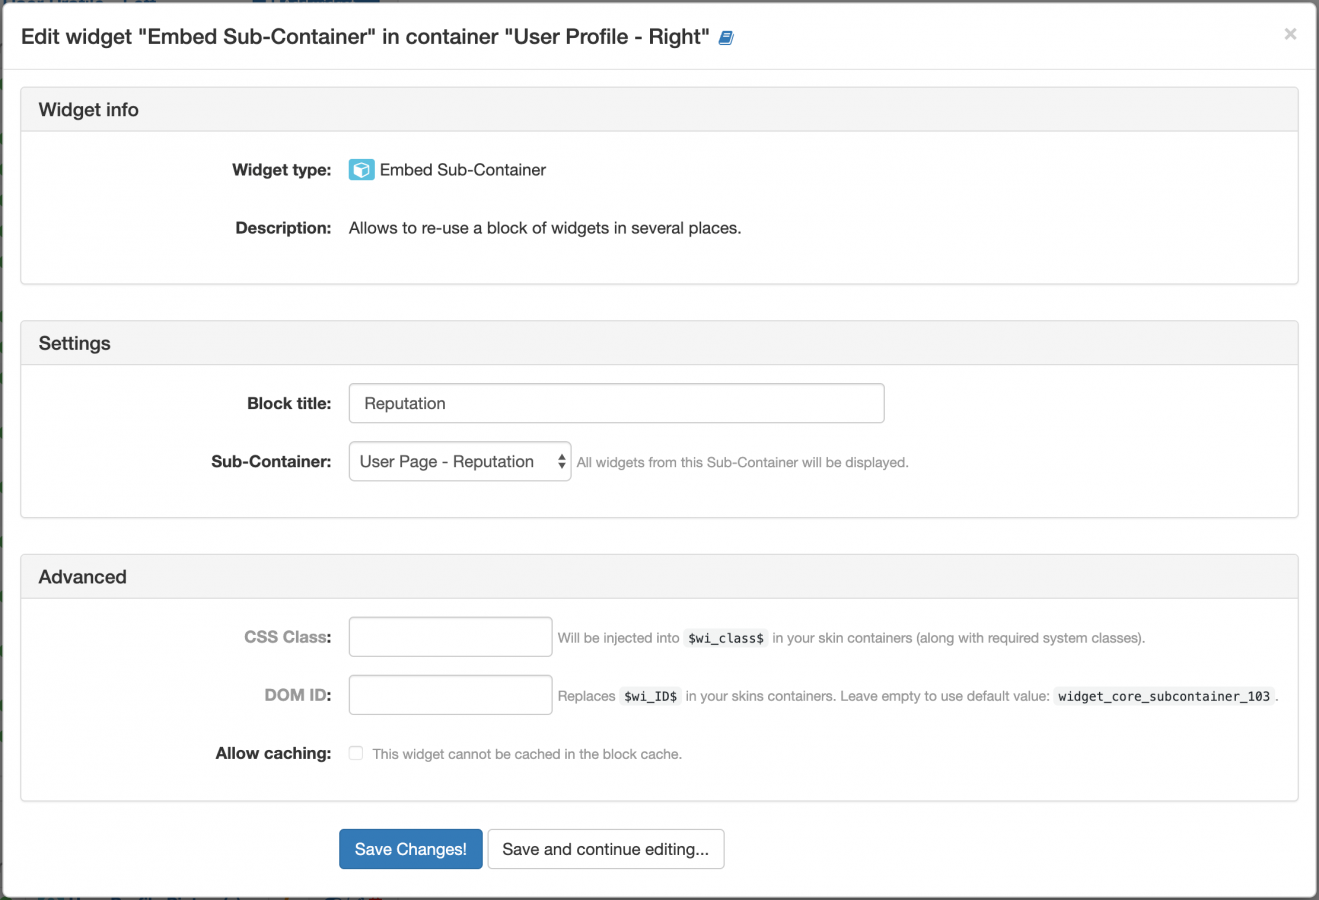
Task: Focus the DOM ID input field
Action: (x=450, y=695)
